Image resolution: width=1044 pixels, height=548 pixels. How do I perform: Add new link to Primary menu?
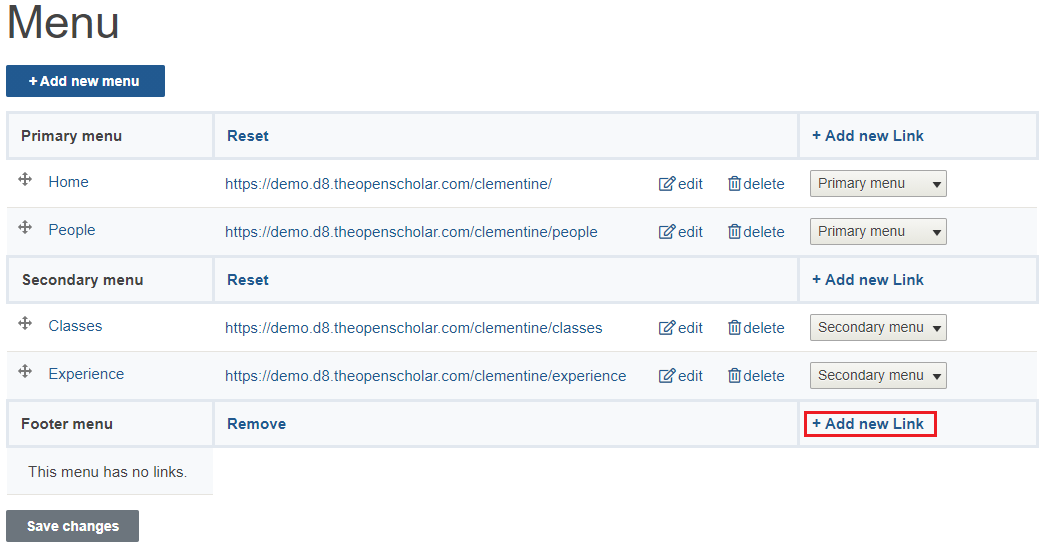click(868, 136)
